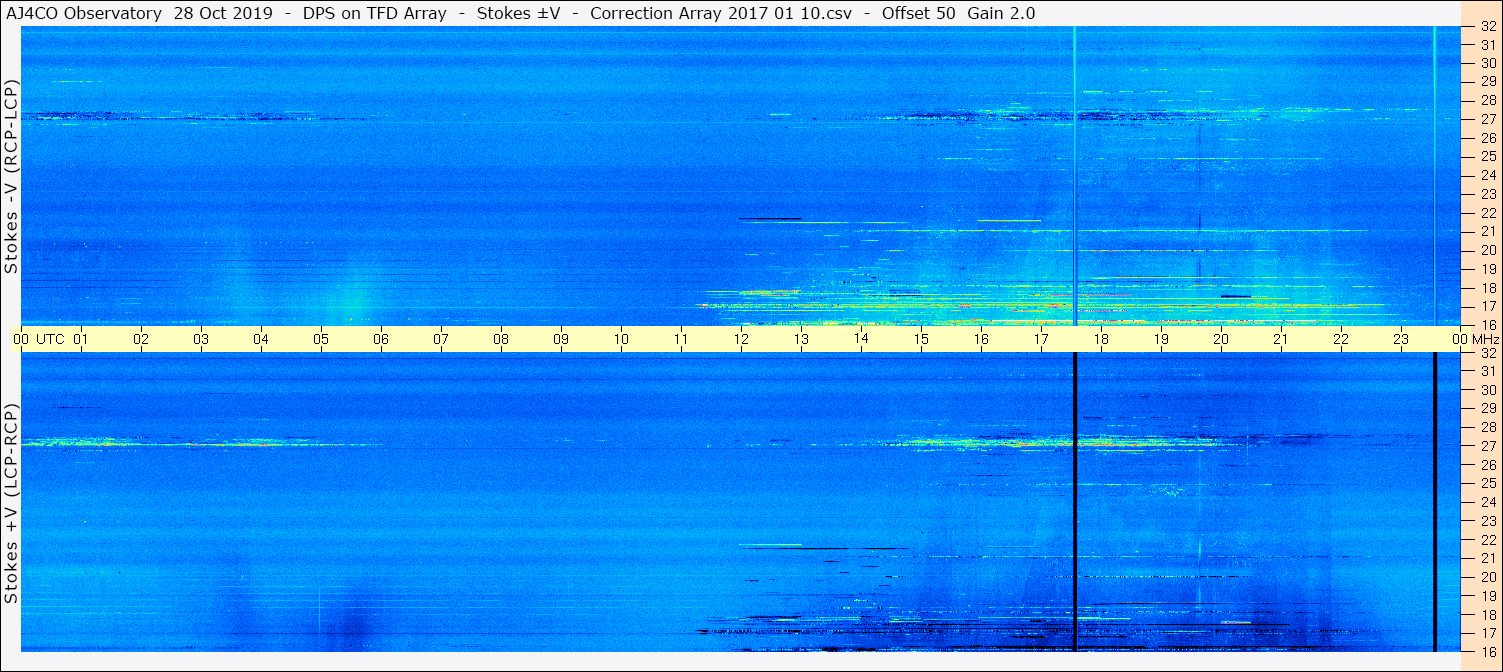Click the '07' hour mark on time axis
1503x672 pixels.
(441, 339)
